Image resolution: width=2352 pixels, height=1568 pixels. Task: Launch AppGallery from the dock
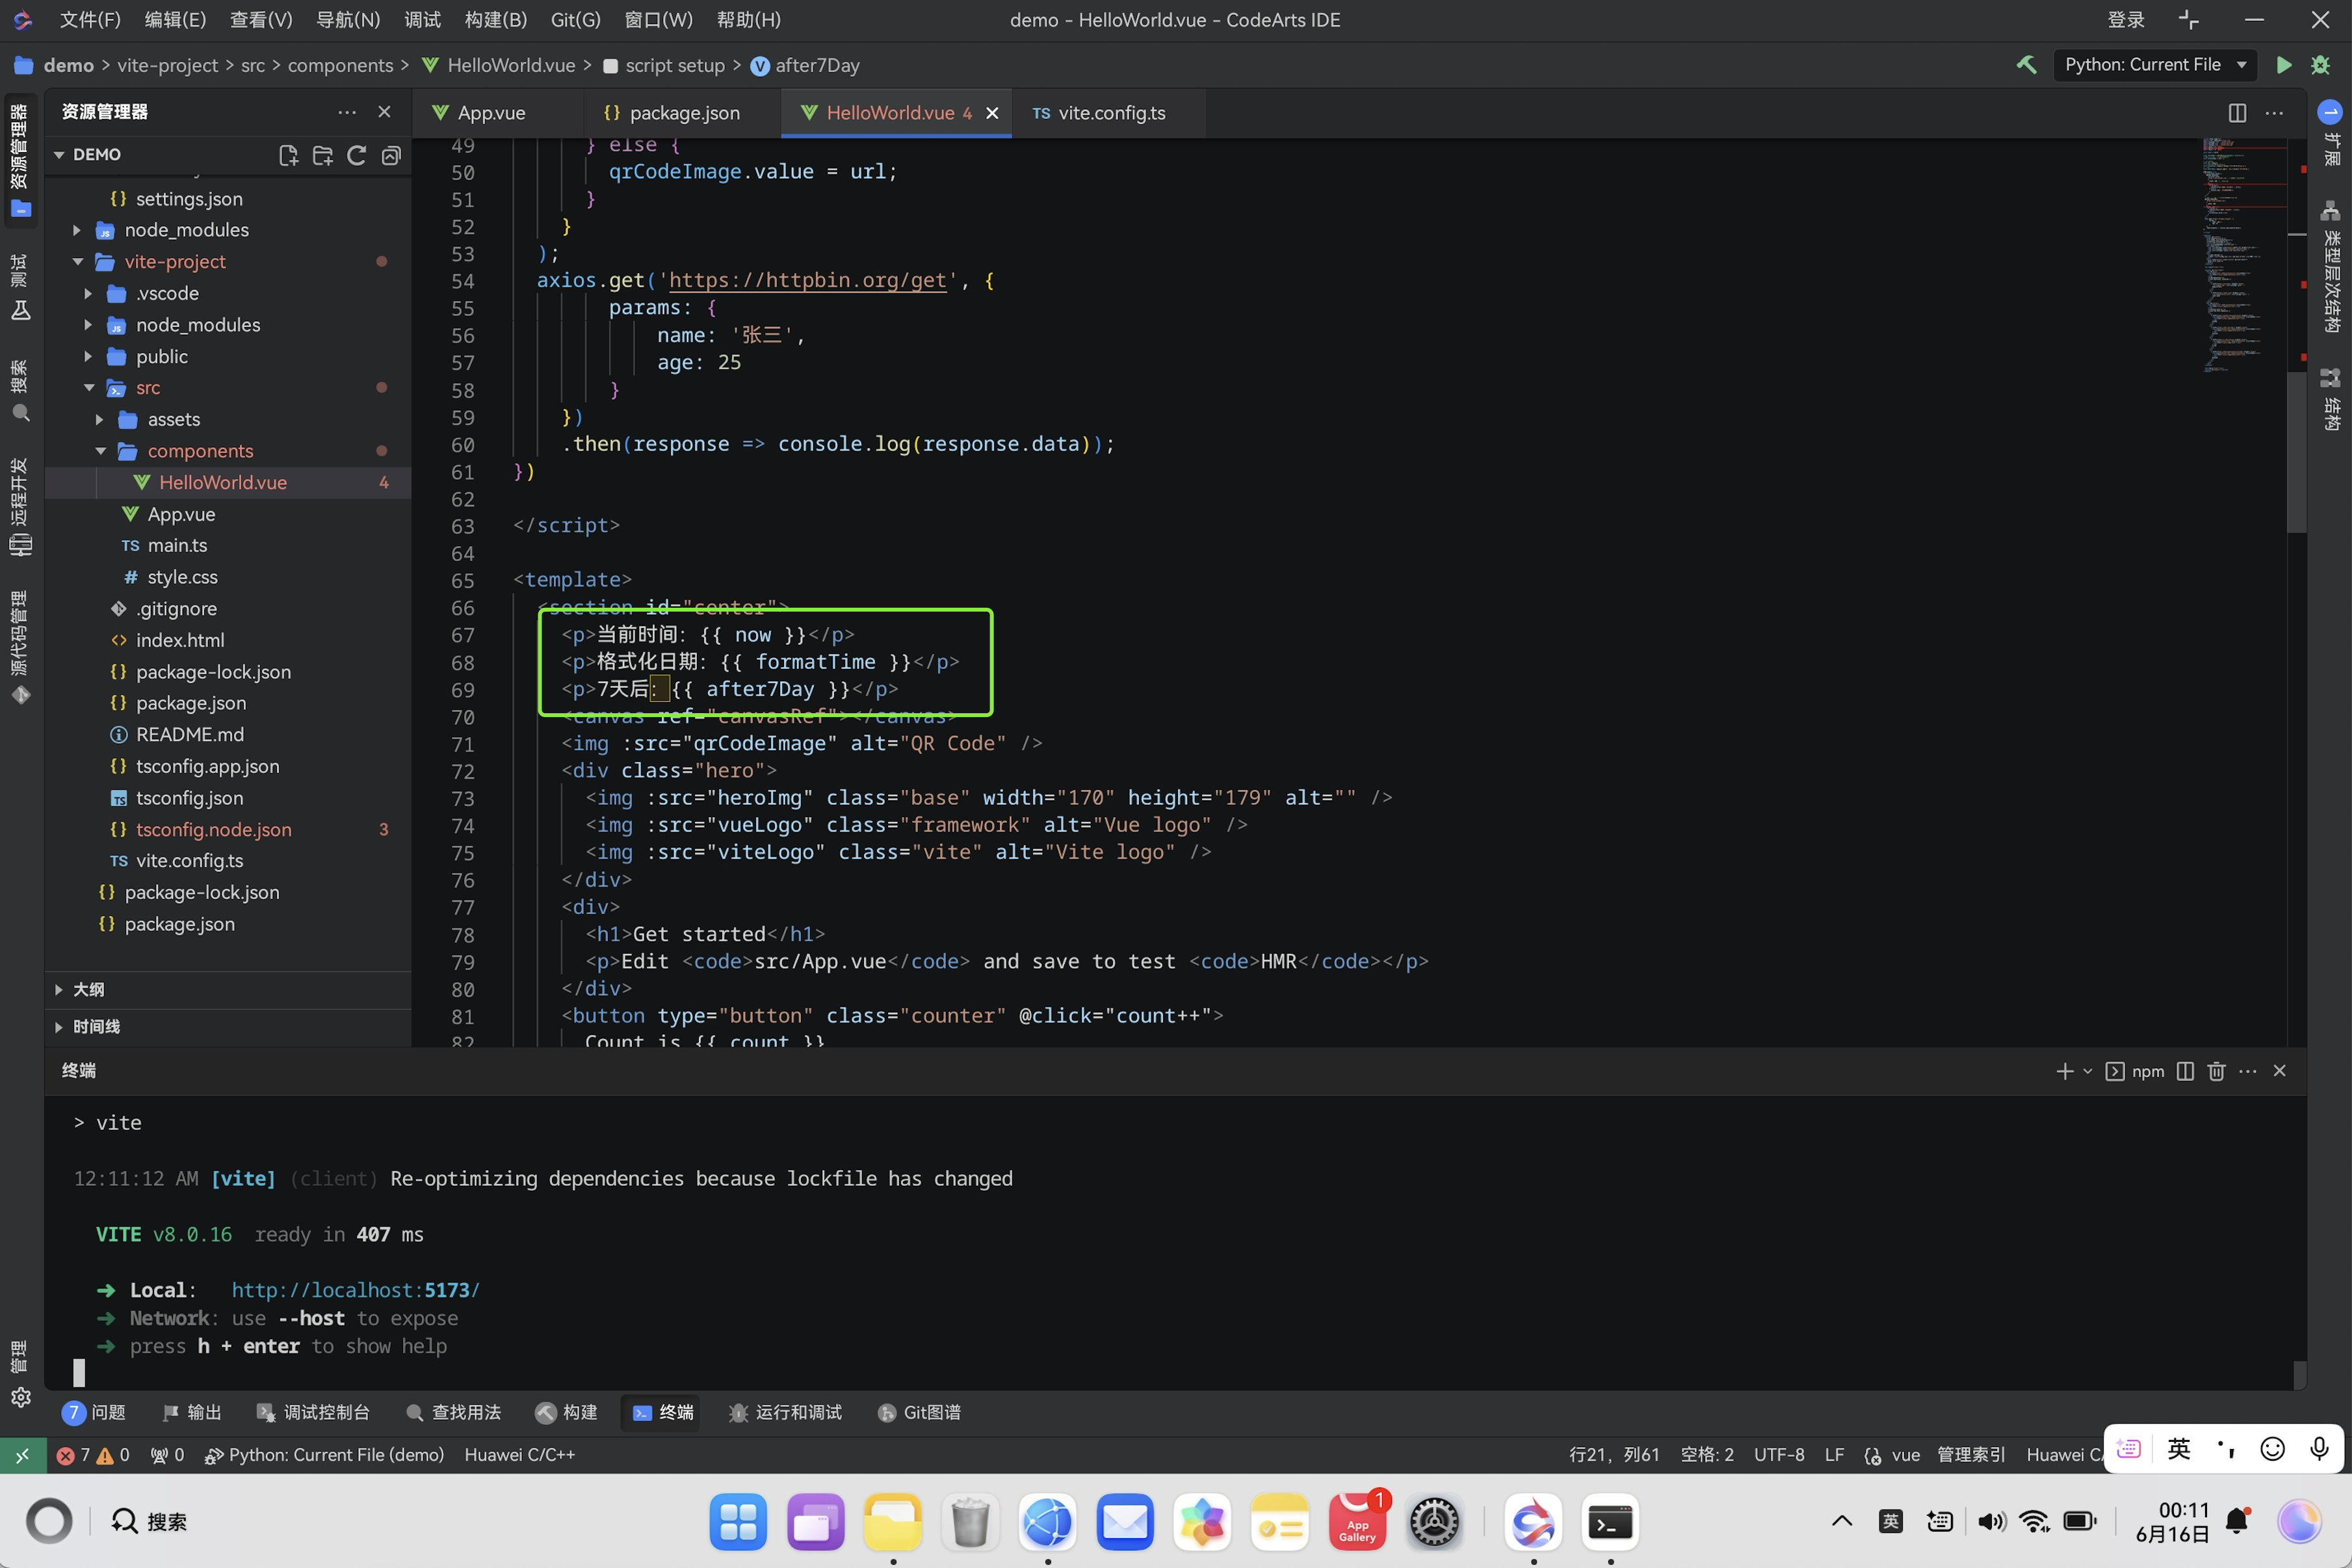1357,1522
